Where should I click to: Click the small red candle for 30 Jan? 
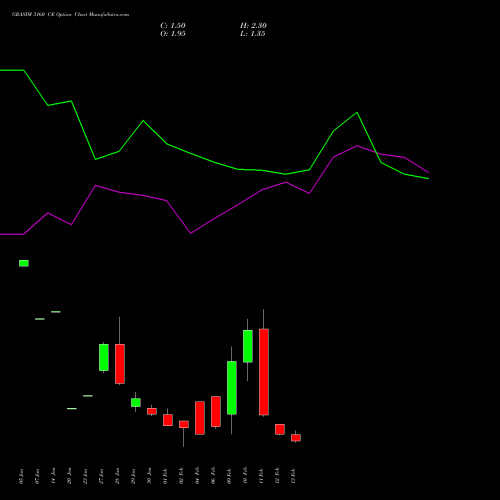tap(152, 411)
